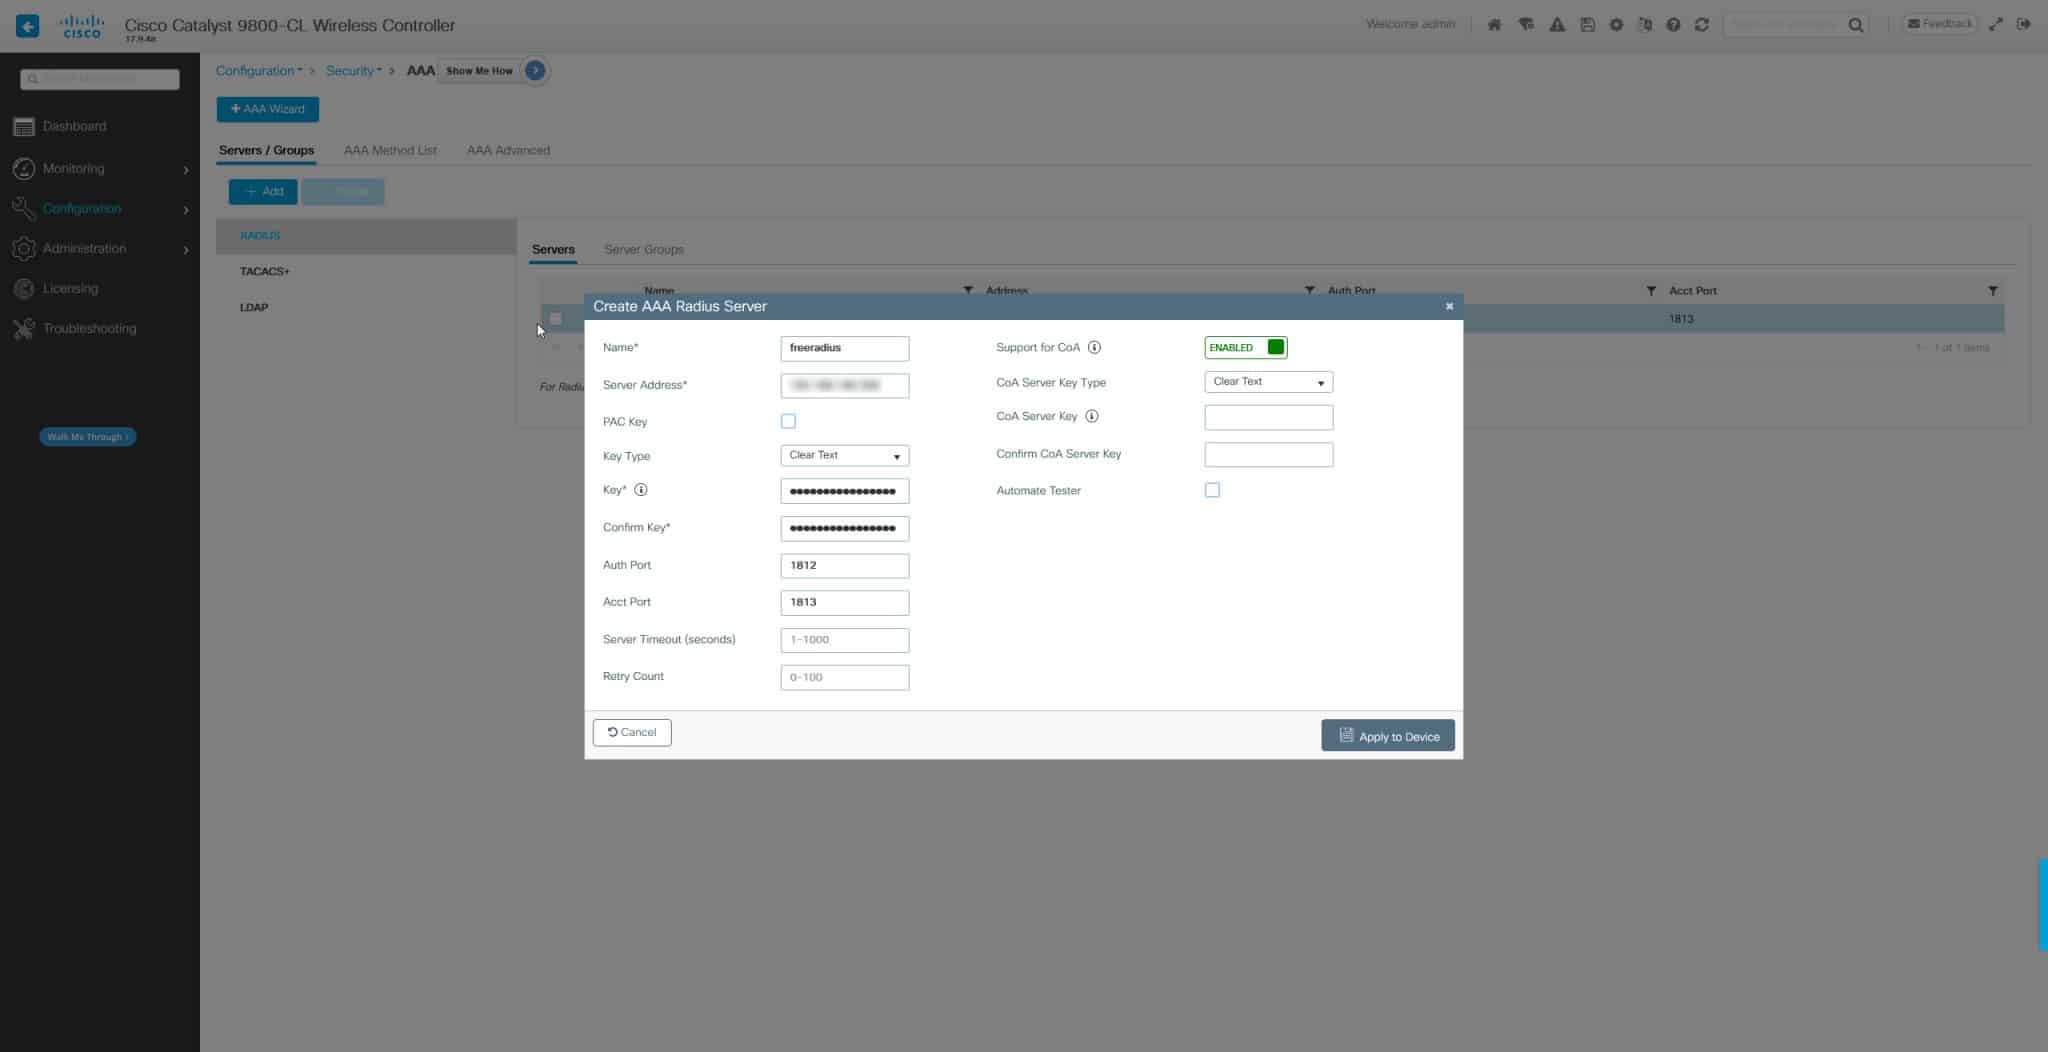This screenshot has width=2048, height=1052.
Task: Click the Walk Me Through button
Action: coord(87,437)
